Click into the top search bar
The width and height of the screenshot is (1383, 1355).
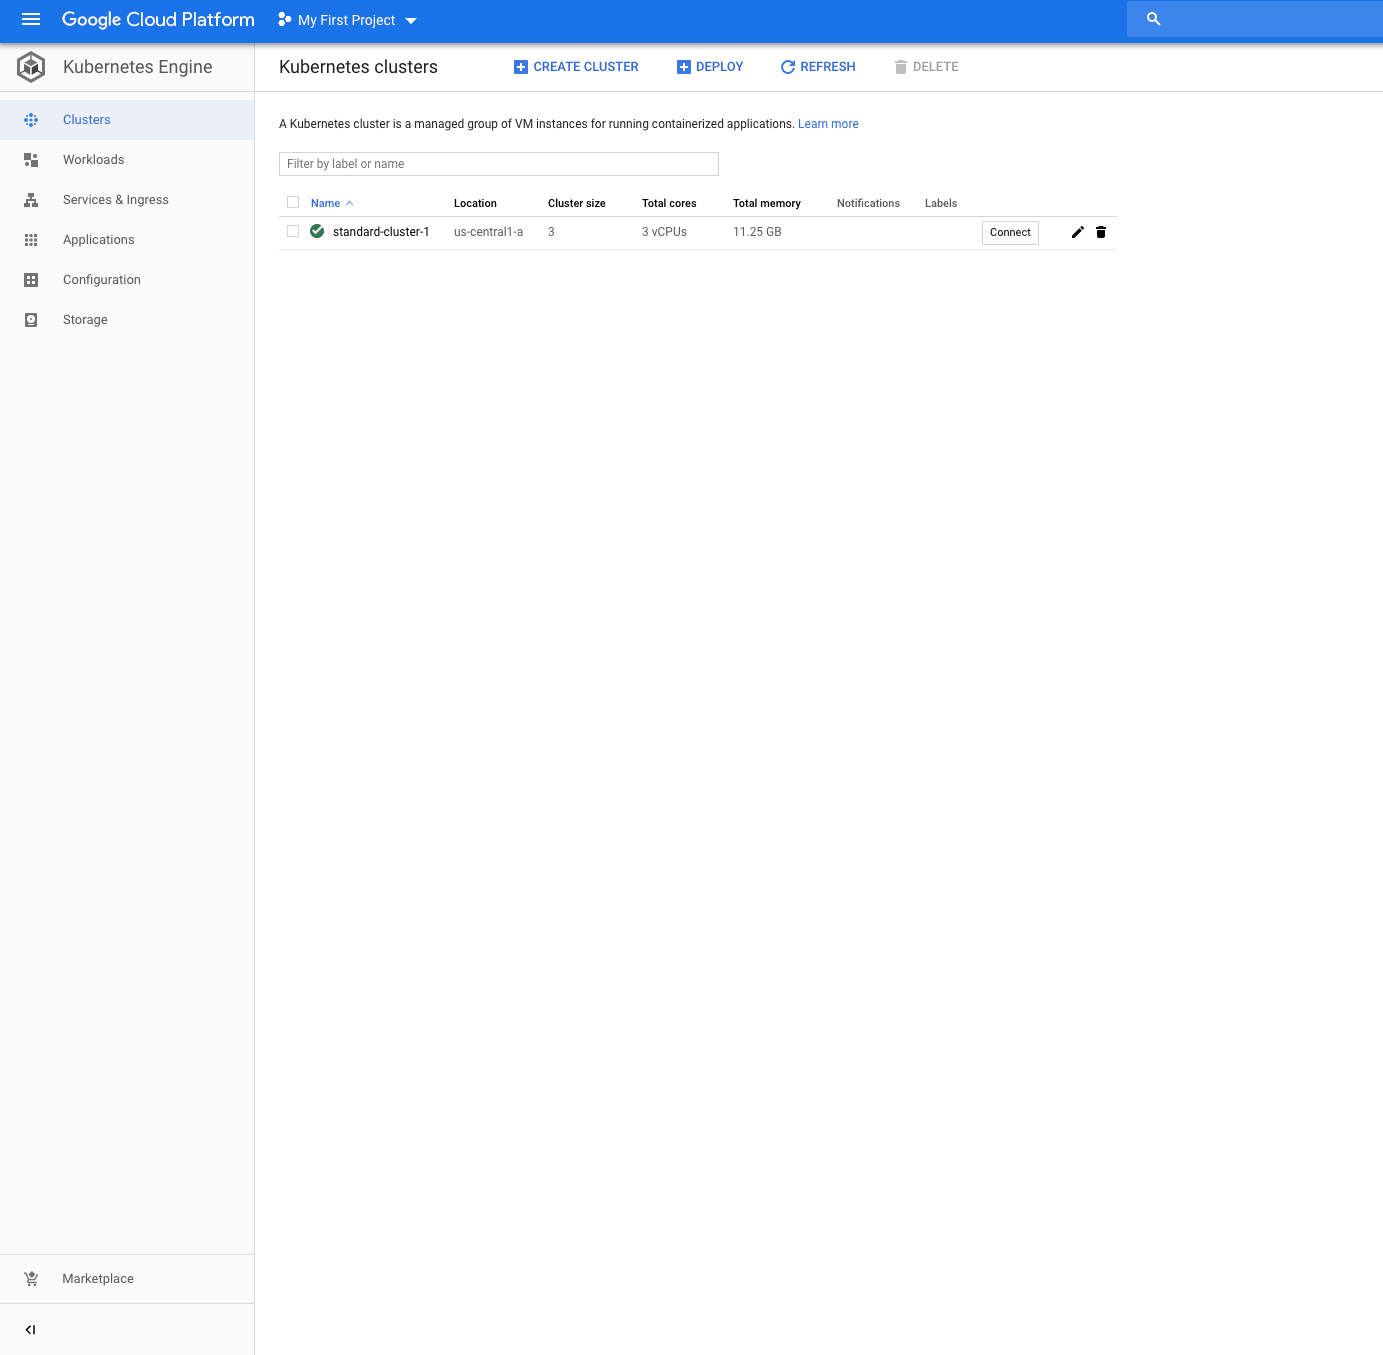1255,19
